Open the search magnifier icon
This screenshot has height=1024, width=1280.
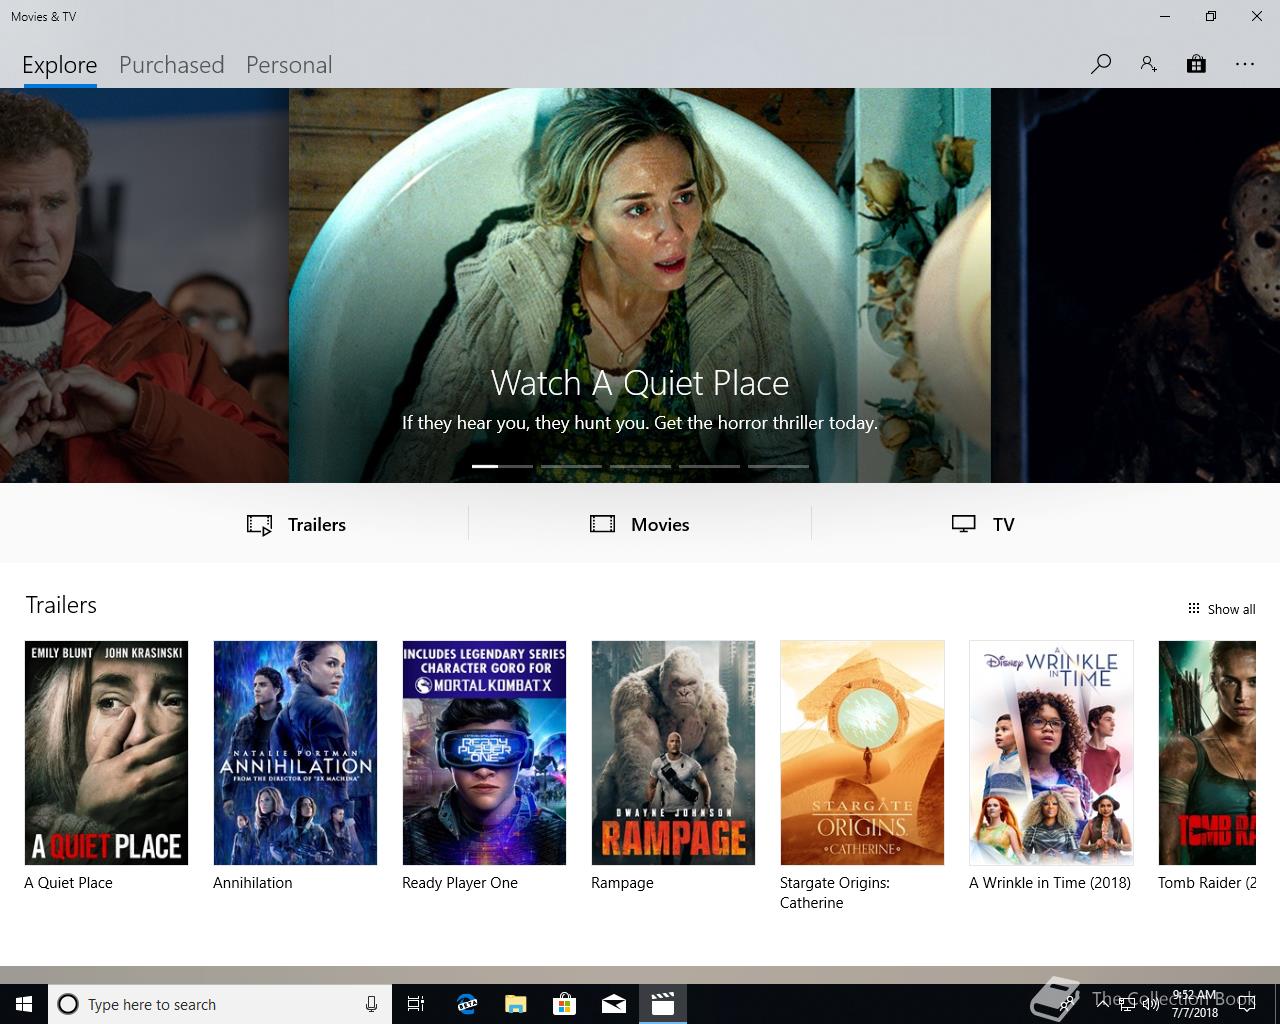(1101, 64)
